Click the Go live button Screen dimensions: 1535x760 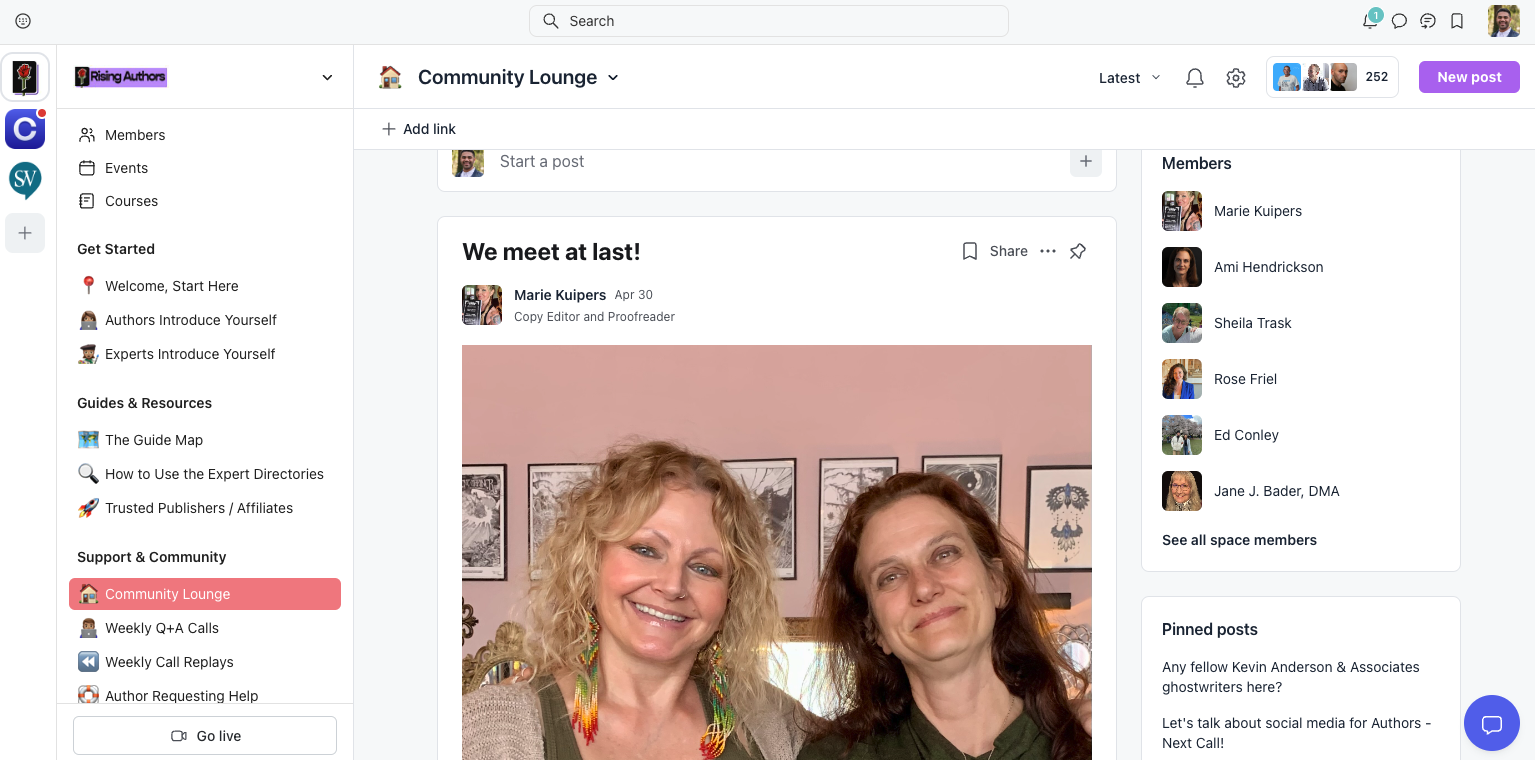205,735
